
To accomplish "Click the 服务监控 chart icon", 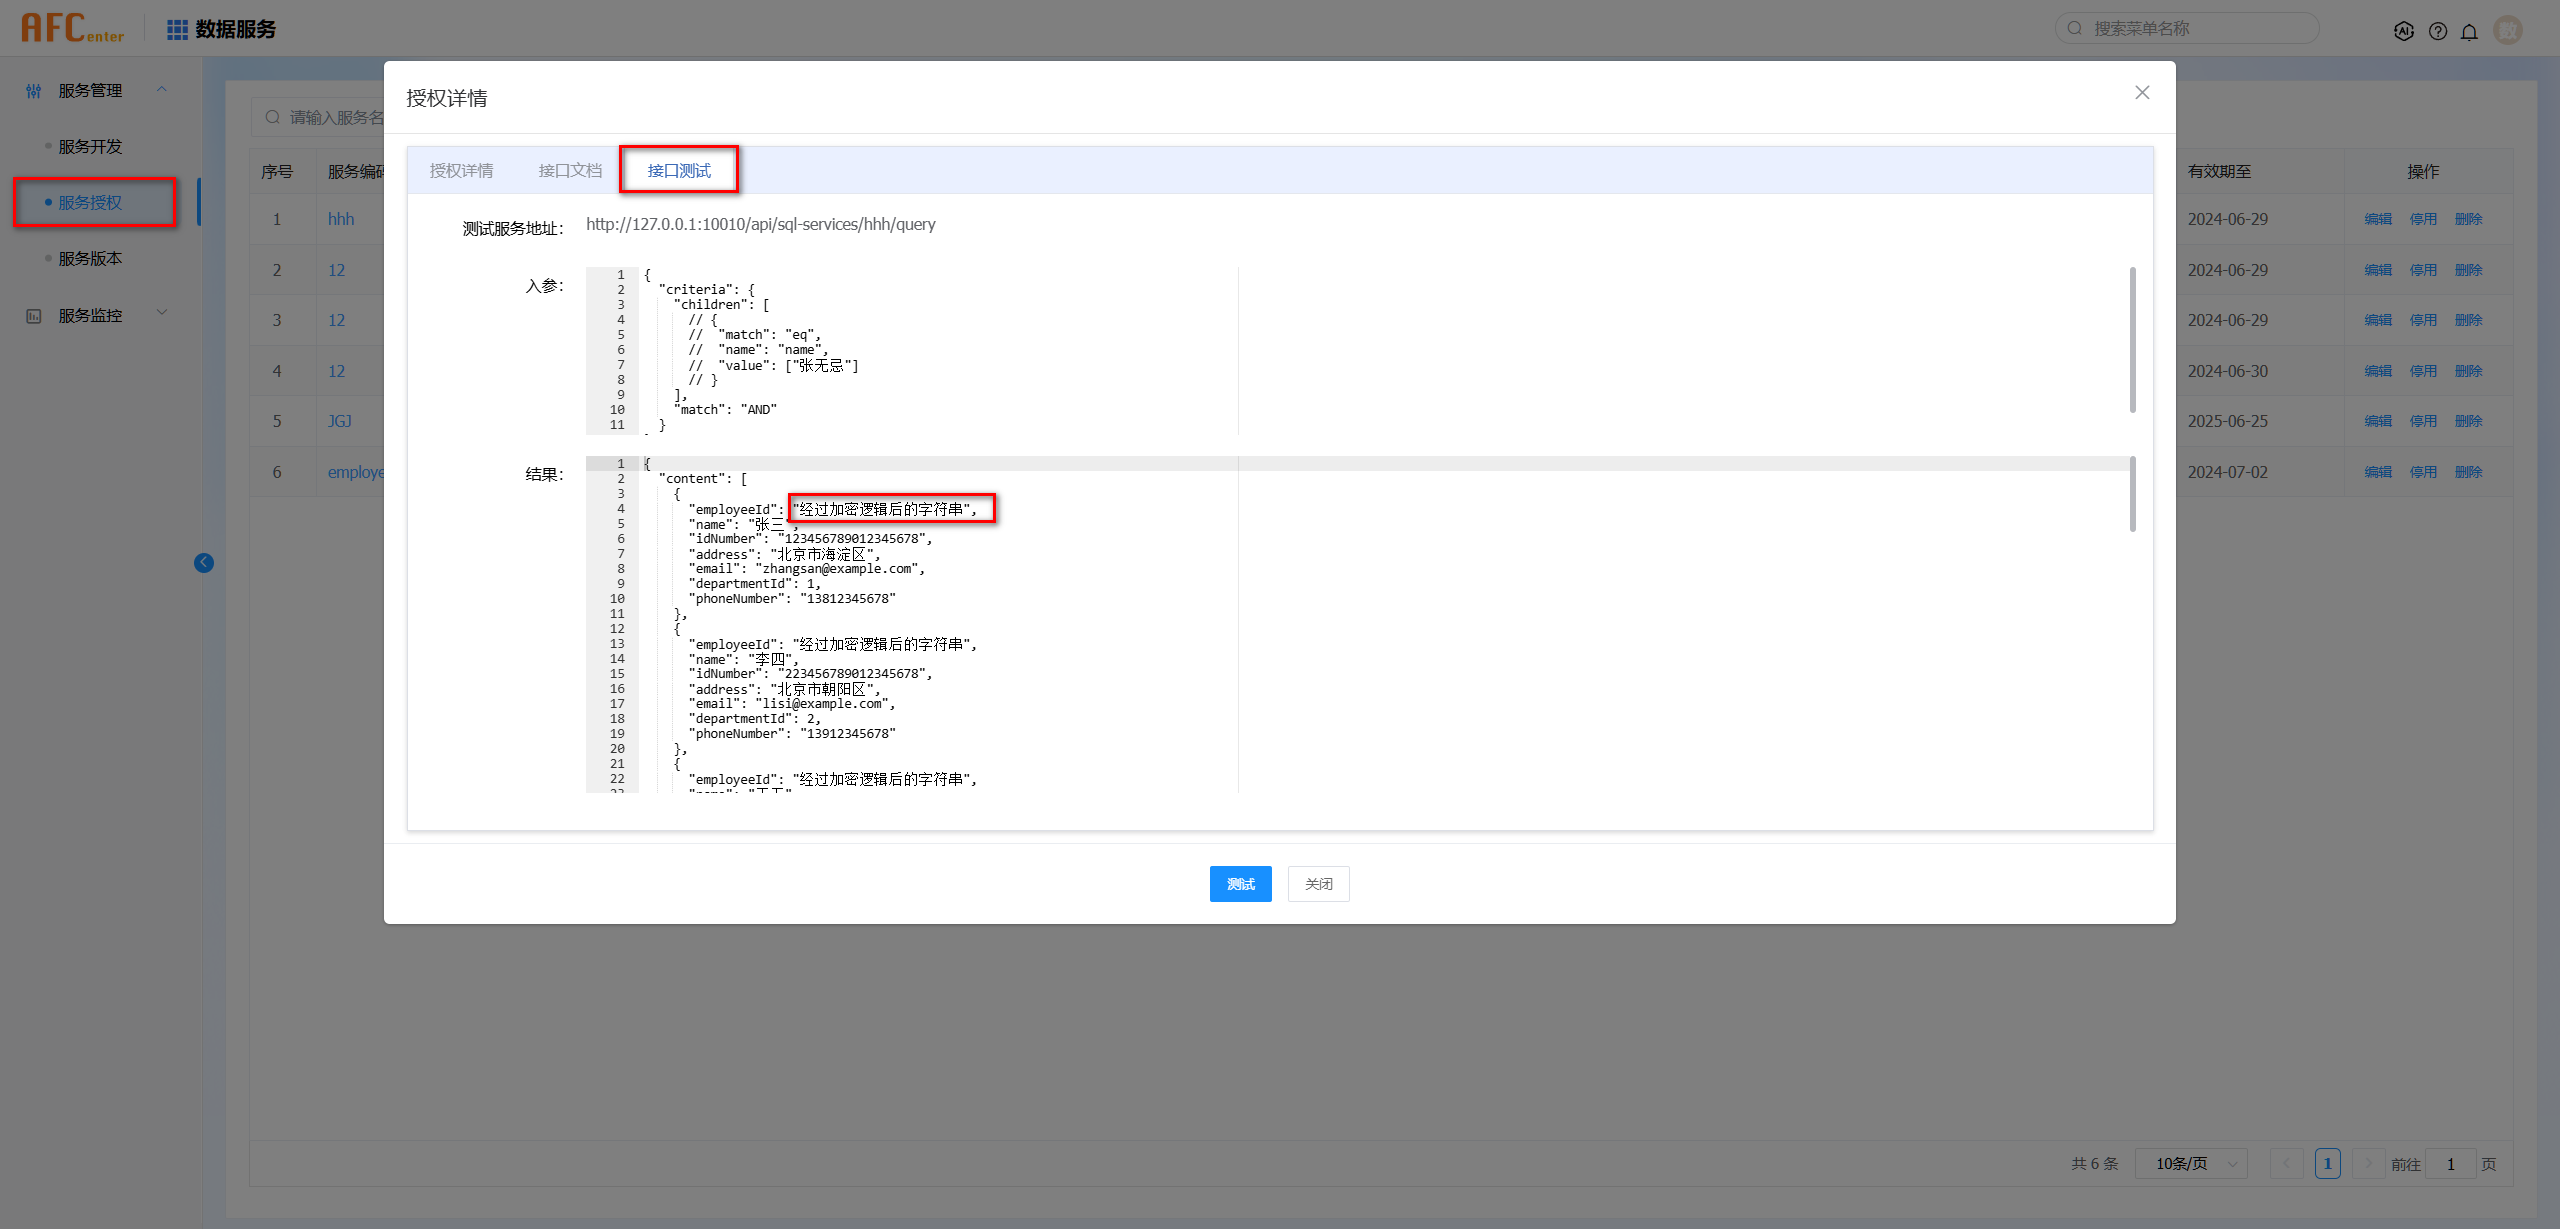I will coord(34,316).
